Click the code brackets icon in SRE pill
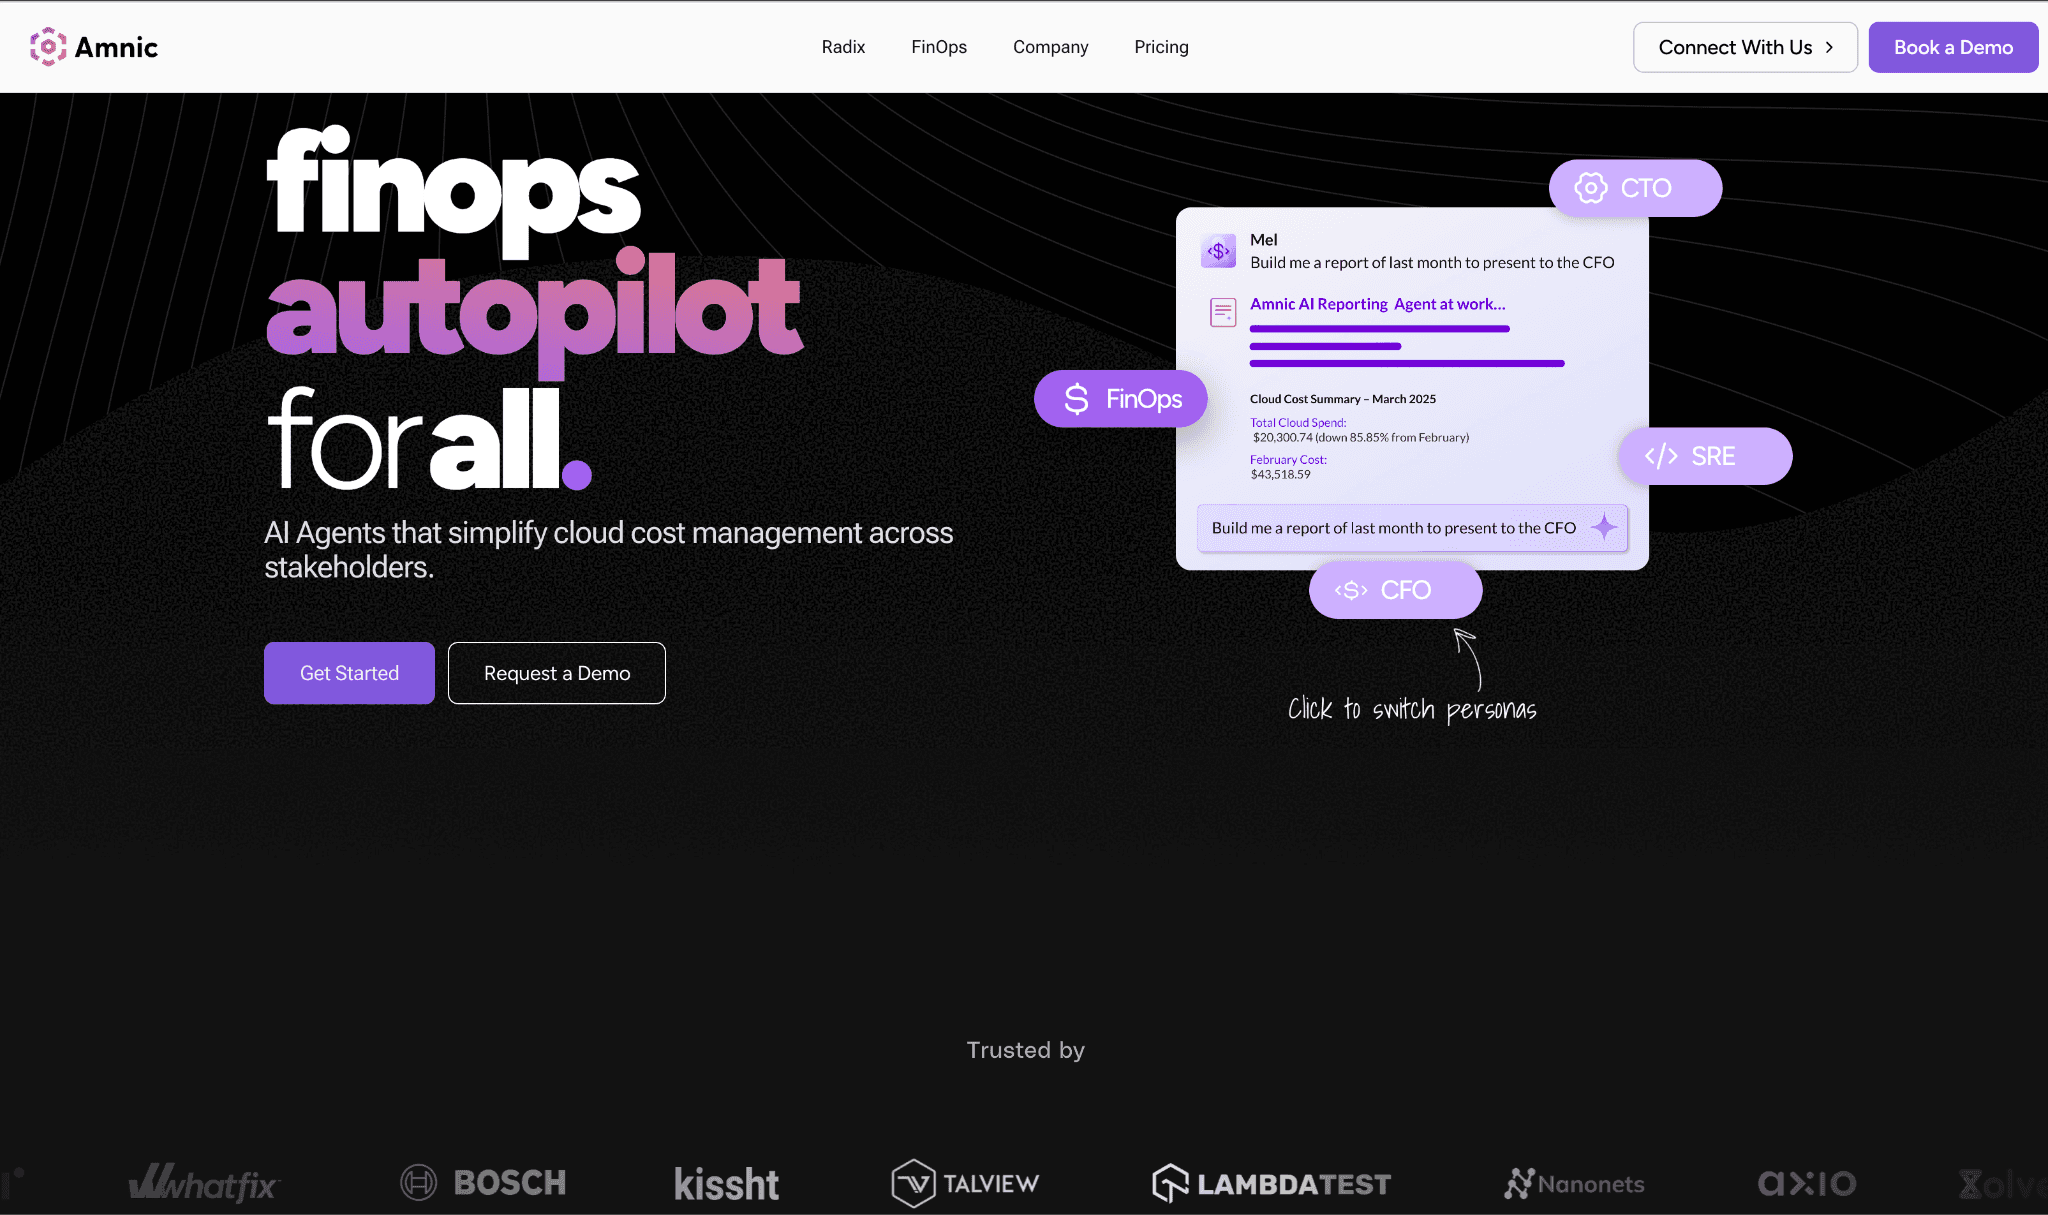Viewport: 2048px width, 1215px height. pyautogui.click(x=1661, y=456)
